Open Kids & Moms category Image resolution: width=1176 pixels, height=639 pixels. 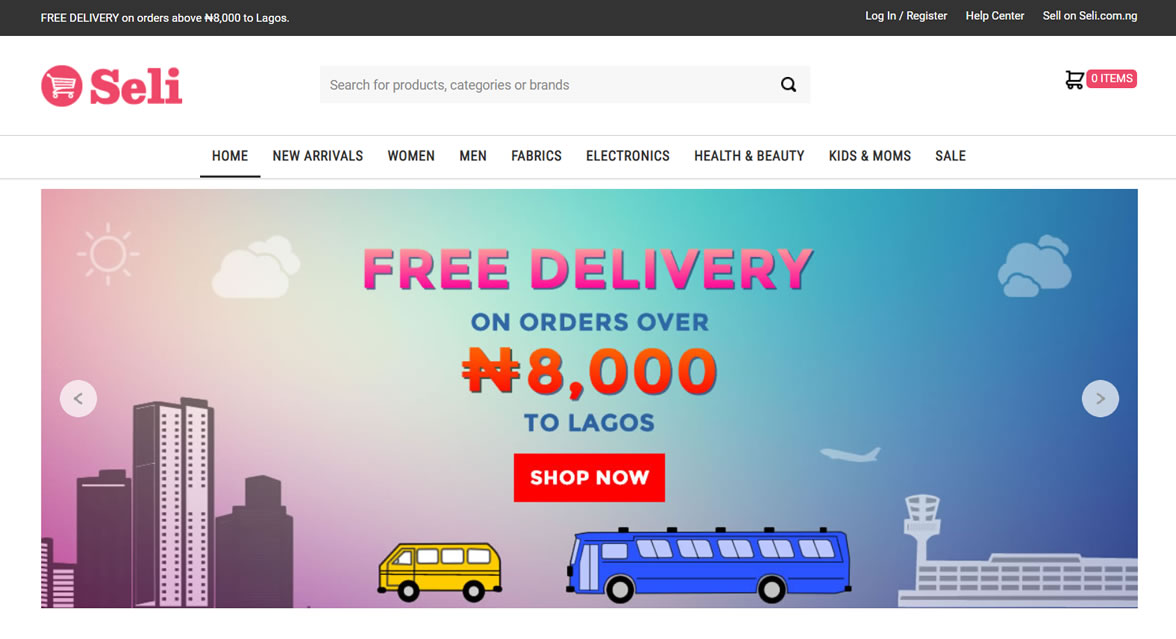(870, 156)
